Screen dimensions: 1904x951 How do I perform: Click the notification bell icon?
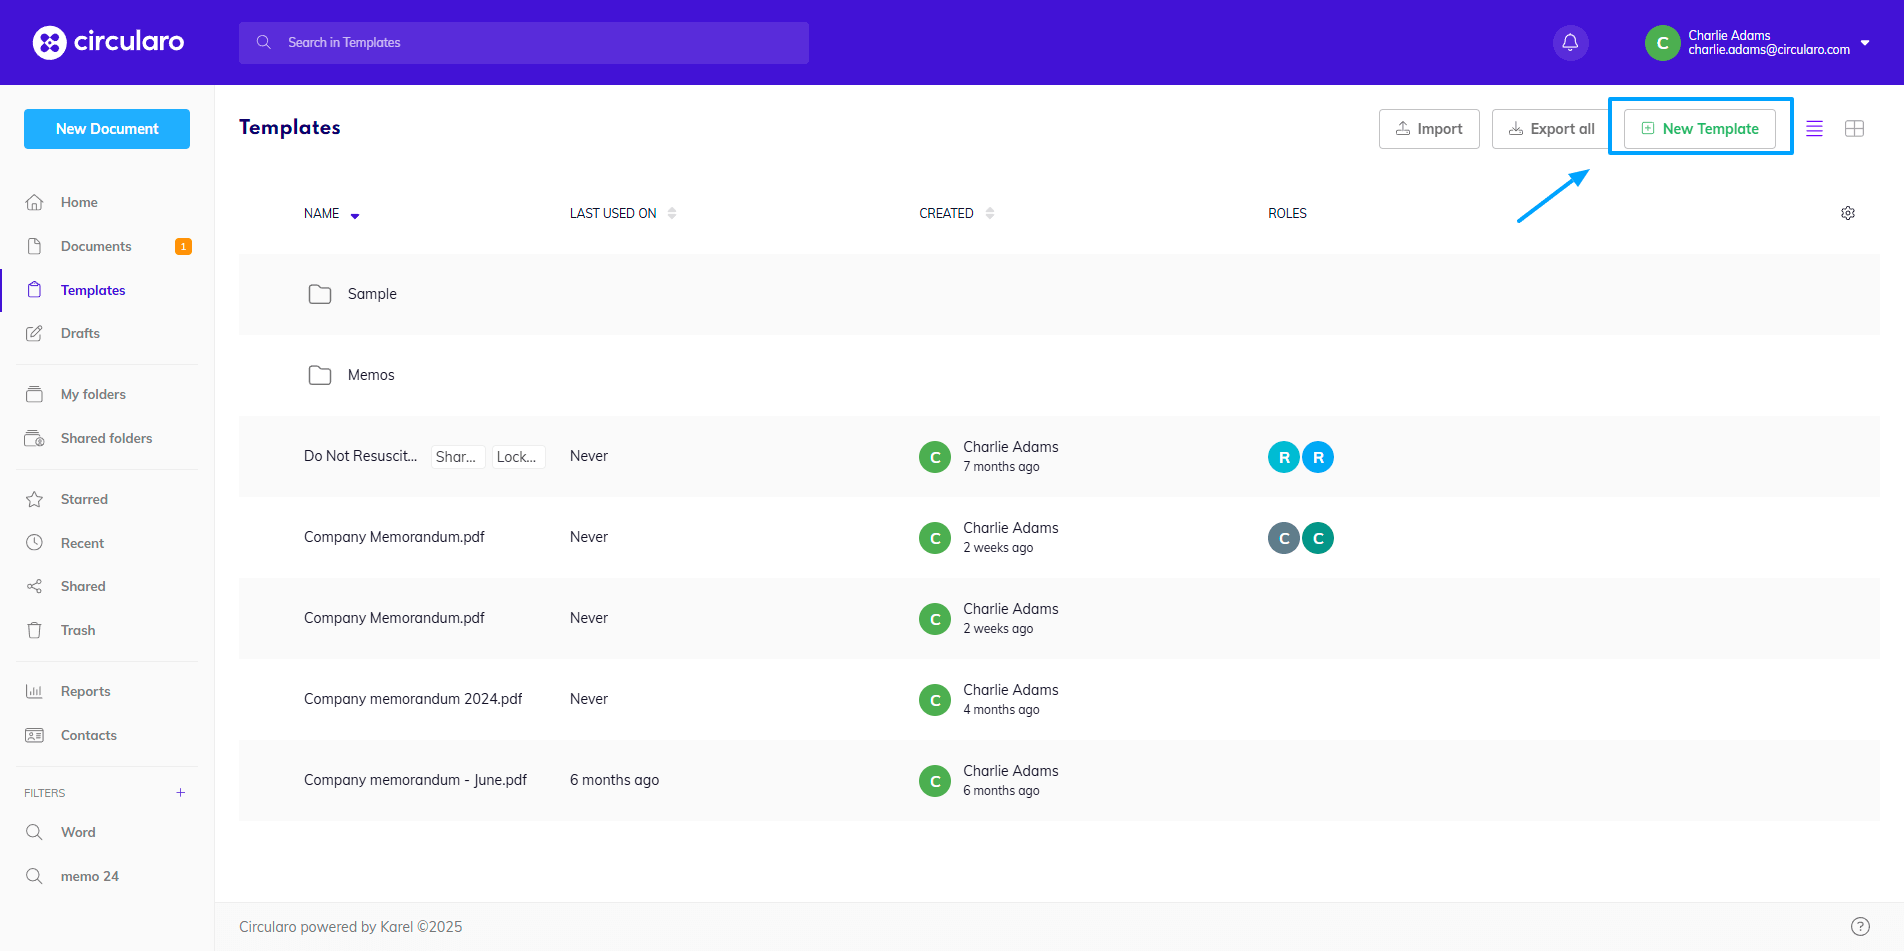(x=1570, y=42)
